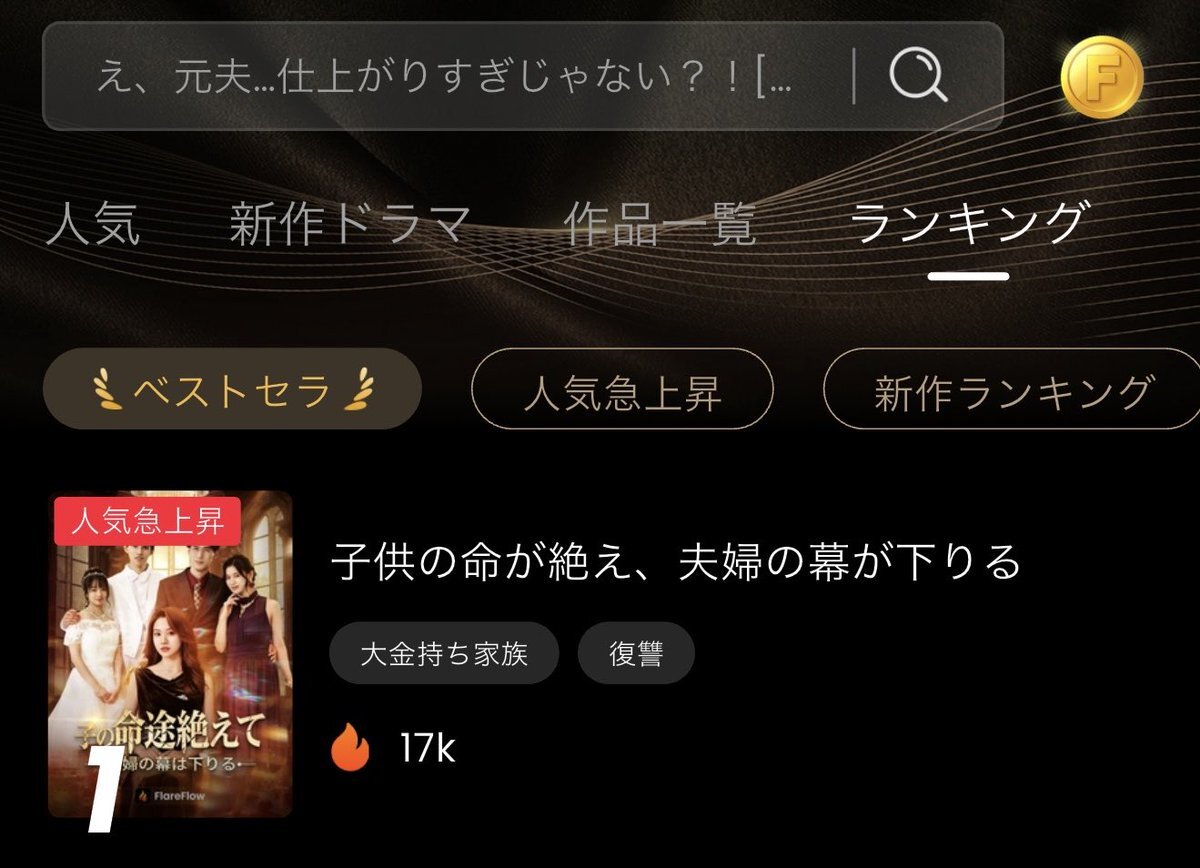Viewport: 1200px width, 868px height.
Task: Open the drama poster thumbnail
Action: pyautogui.click(x=170, y=655)
